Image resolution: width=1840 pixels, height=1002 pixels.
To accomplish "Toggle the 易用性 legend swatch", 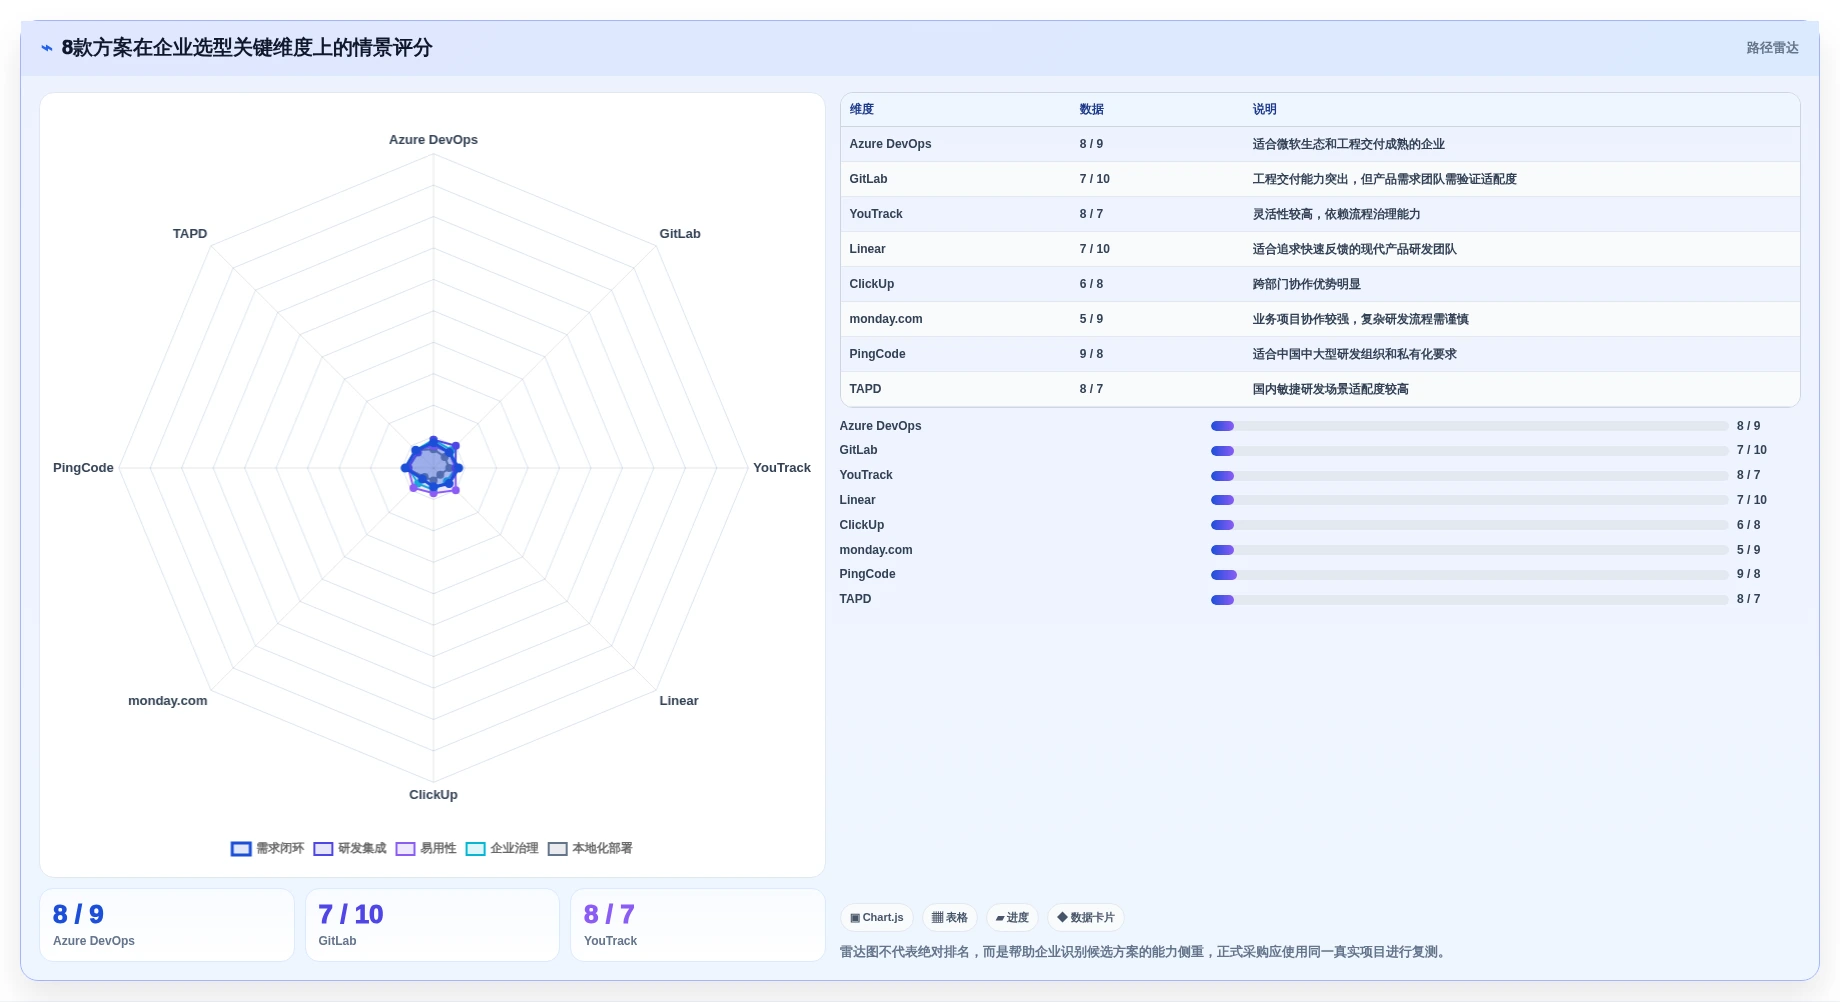I will click(x=405, y=849).
